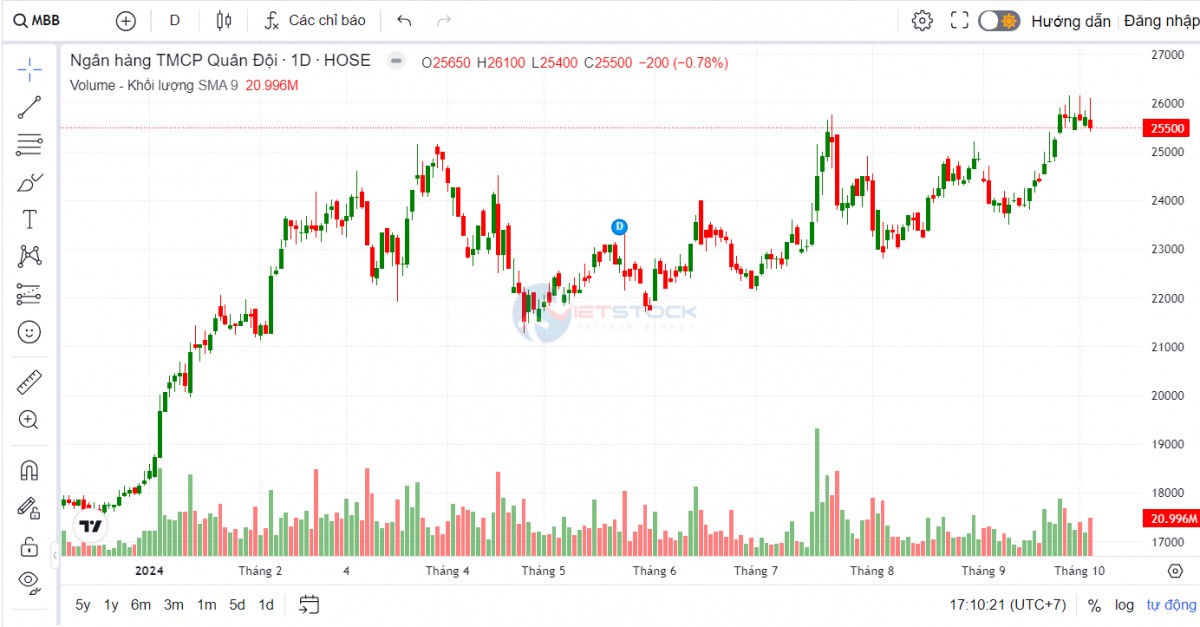Open the candlestick chart type dropdown
The height and width of the screenshot is (627, 1200).
click(223, 20)
